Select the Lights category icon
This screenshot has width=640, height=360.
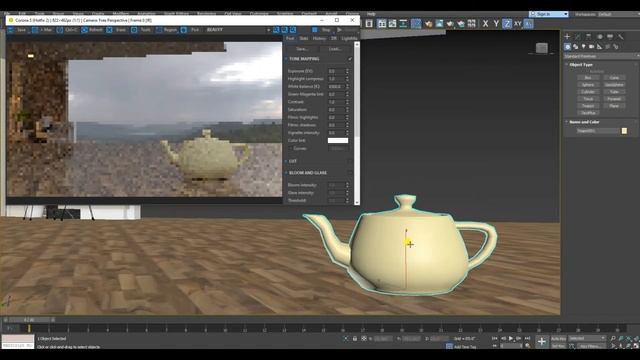pyautogui.click(x=583, y=47)
